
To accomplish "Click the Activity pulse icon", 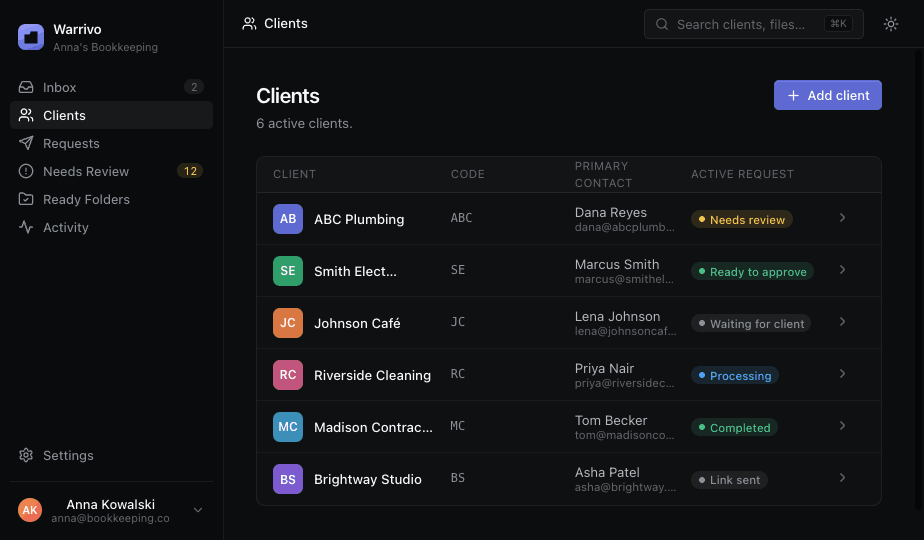I will pos(26,227).
